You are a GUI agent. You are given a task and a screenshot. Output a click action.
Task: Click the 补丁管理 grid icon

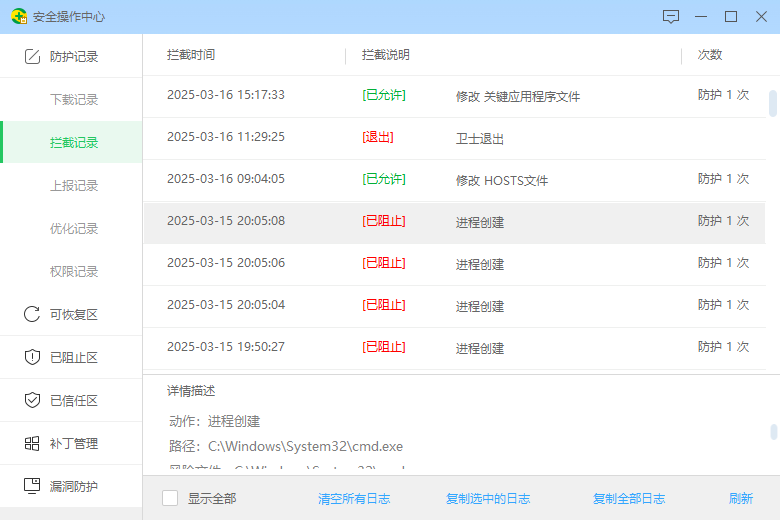(x=32, y=443)
